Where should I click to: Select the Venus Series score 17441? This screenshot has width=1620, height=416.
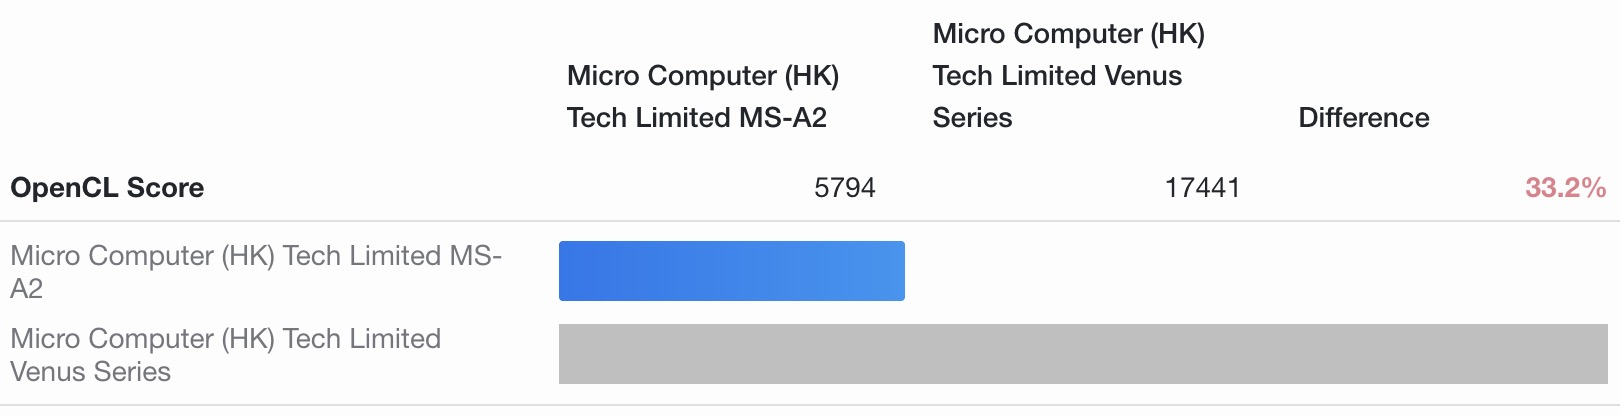click(x=1202, y=188)
